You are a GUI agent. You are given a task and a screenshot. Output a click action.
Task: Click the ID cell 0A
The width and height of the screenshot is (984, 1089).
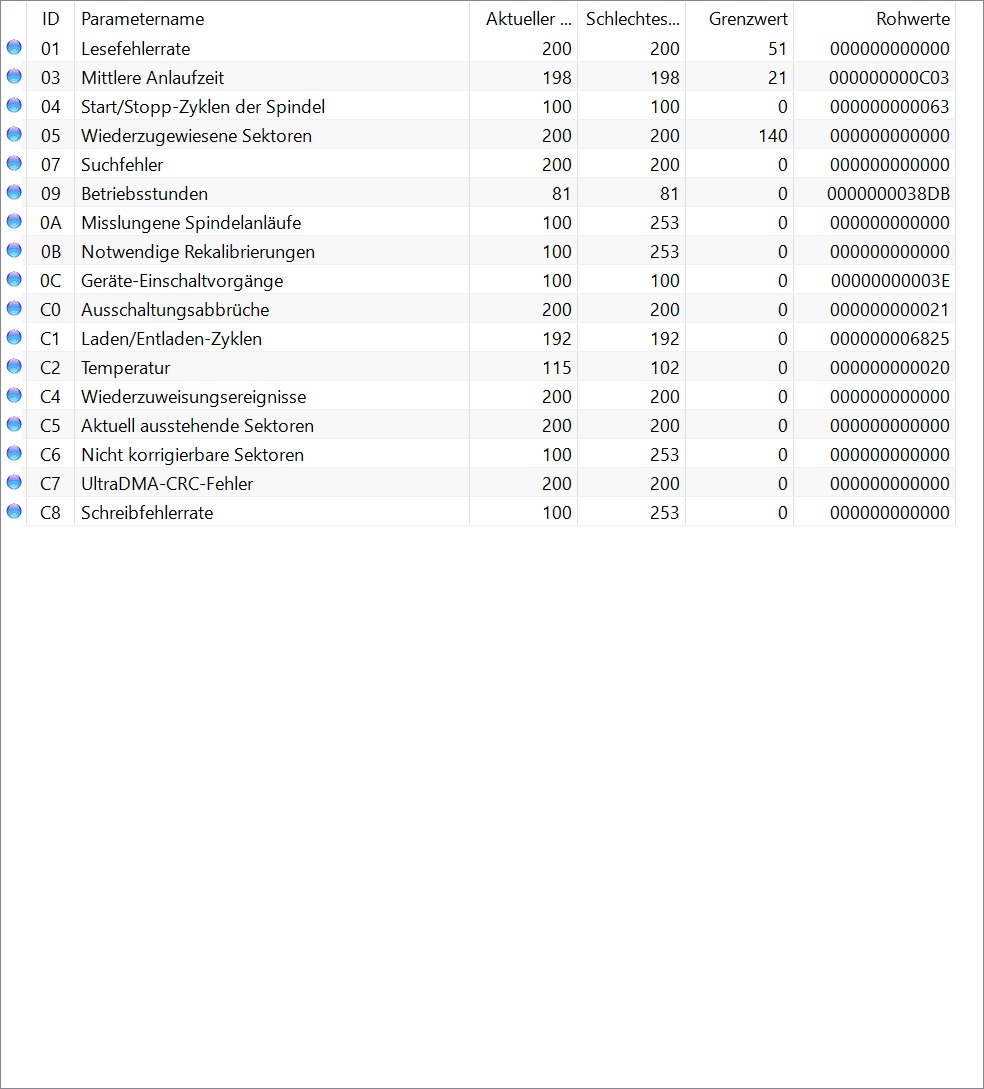click(x=50, y=223)
